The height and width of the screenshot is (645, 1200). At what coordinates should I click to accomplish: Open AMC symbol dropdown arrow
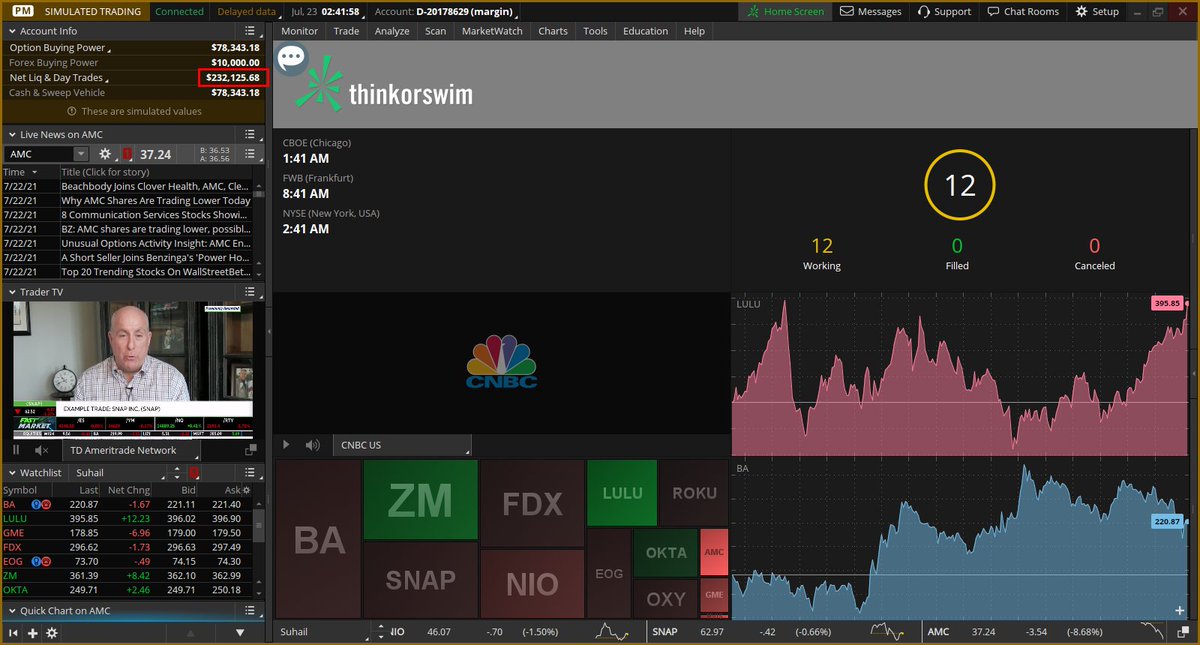tap(81, 154)
